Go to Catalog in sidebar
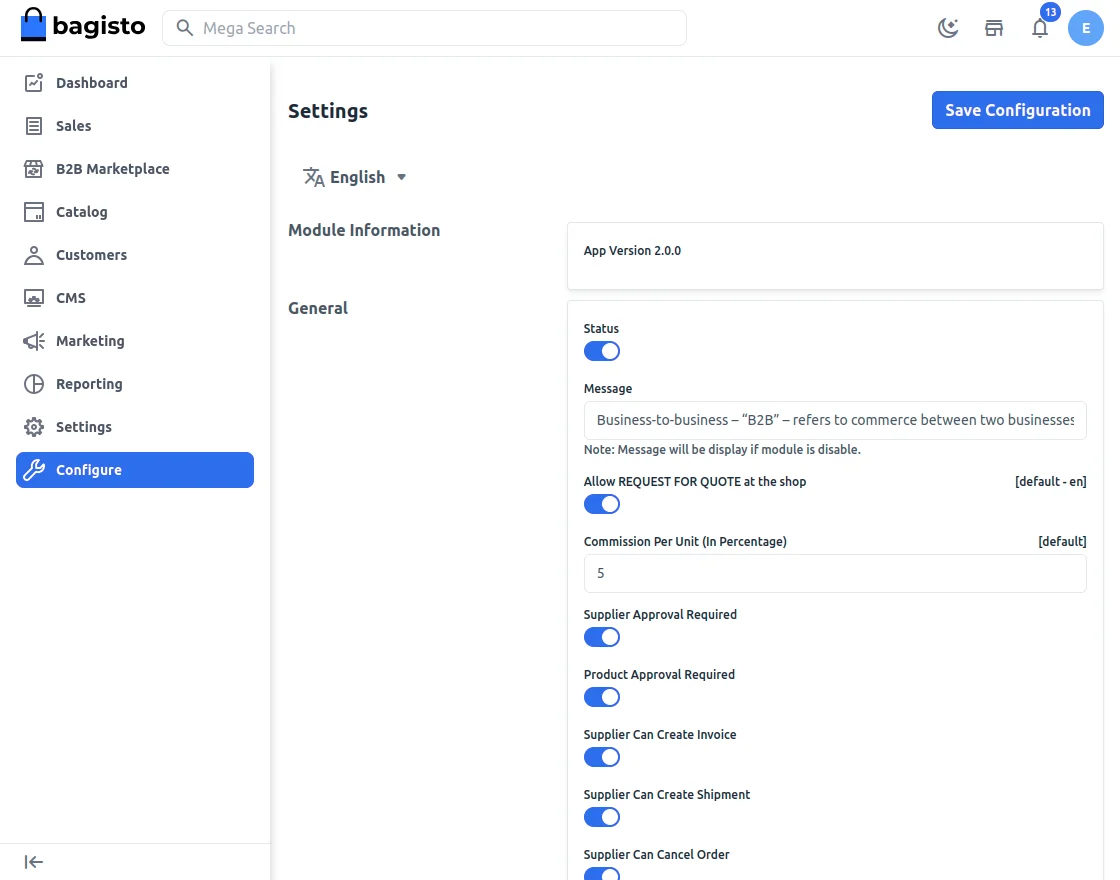 pyautogui.click(x=81, y=212)
